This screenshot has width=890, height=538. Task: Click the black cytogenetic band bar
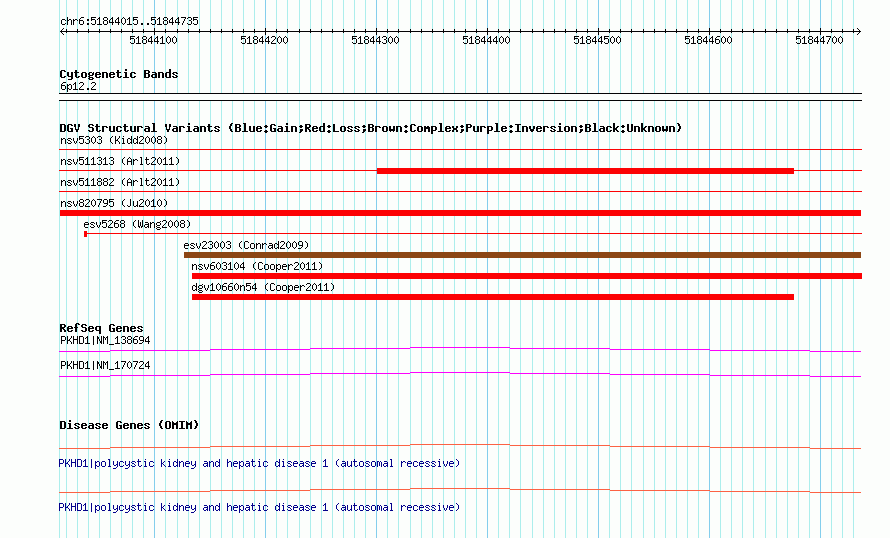[460, 97]
